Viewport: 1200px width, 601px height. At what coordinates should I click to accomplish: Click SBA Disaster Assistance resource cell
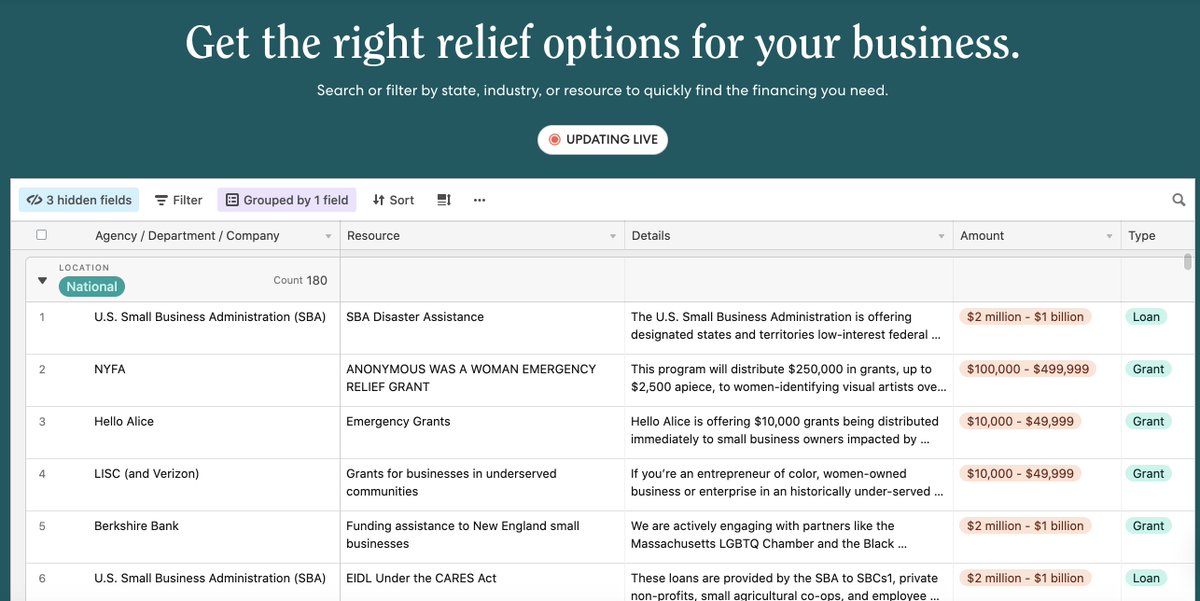482,328
